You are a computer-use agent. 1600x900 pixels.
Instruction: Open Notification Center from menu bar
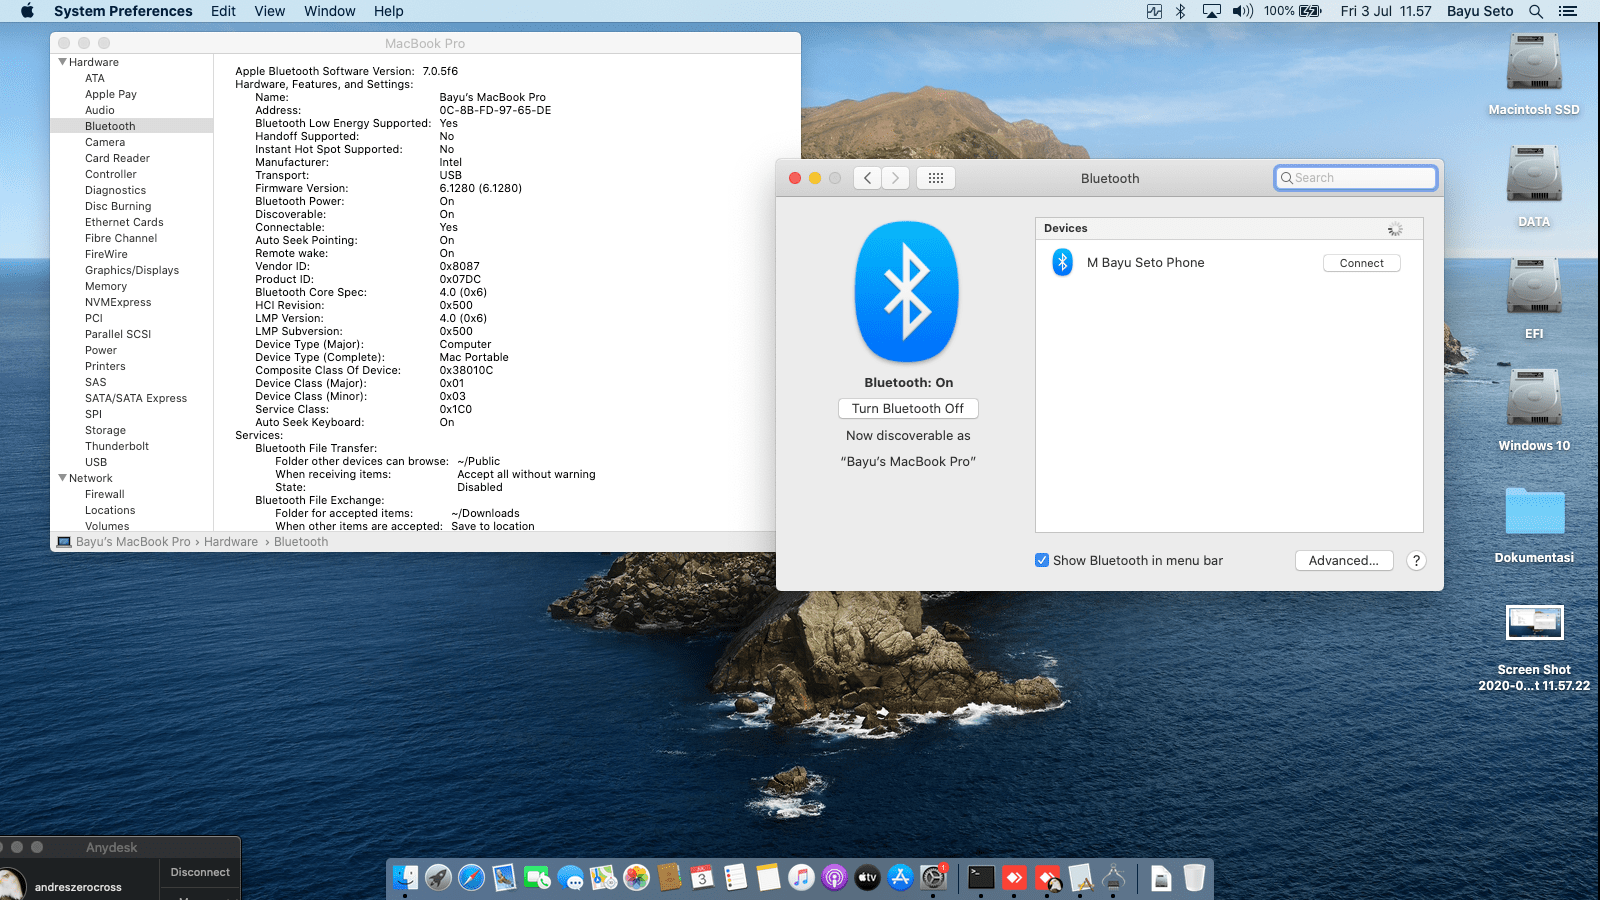[1568, 11]
